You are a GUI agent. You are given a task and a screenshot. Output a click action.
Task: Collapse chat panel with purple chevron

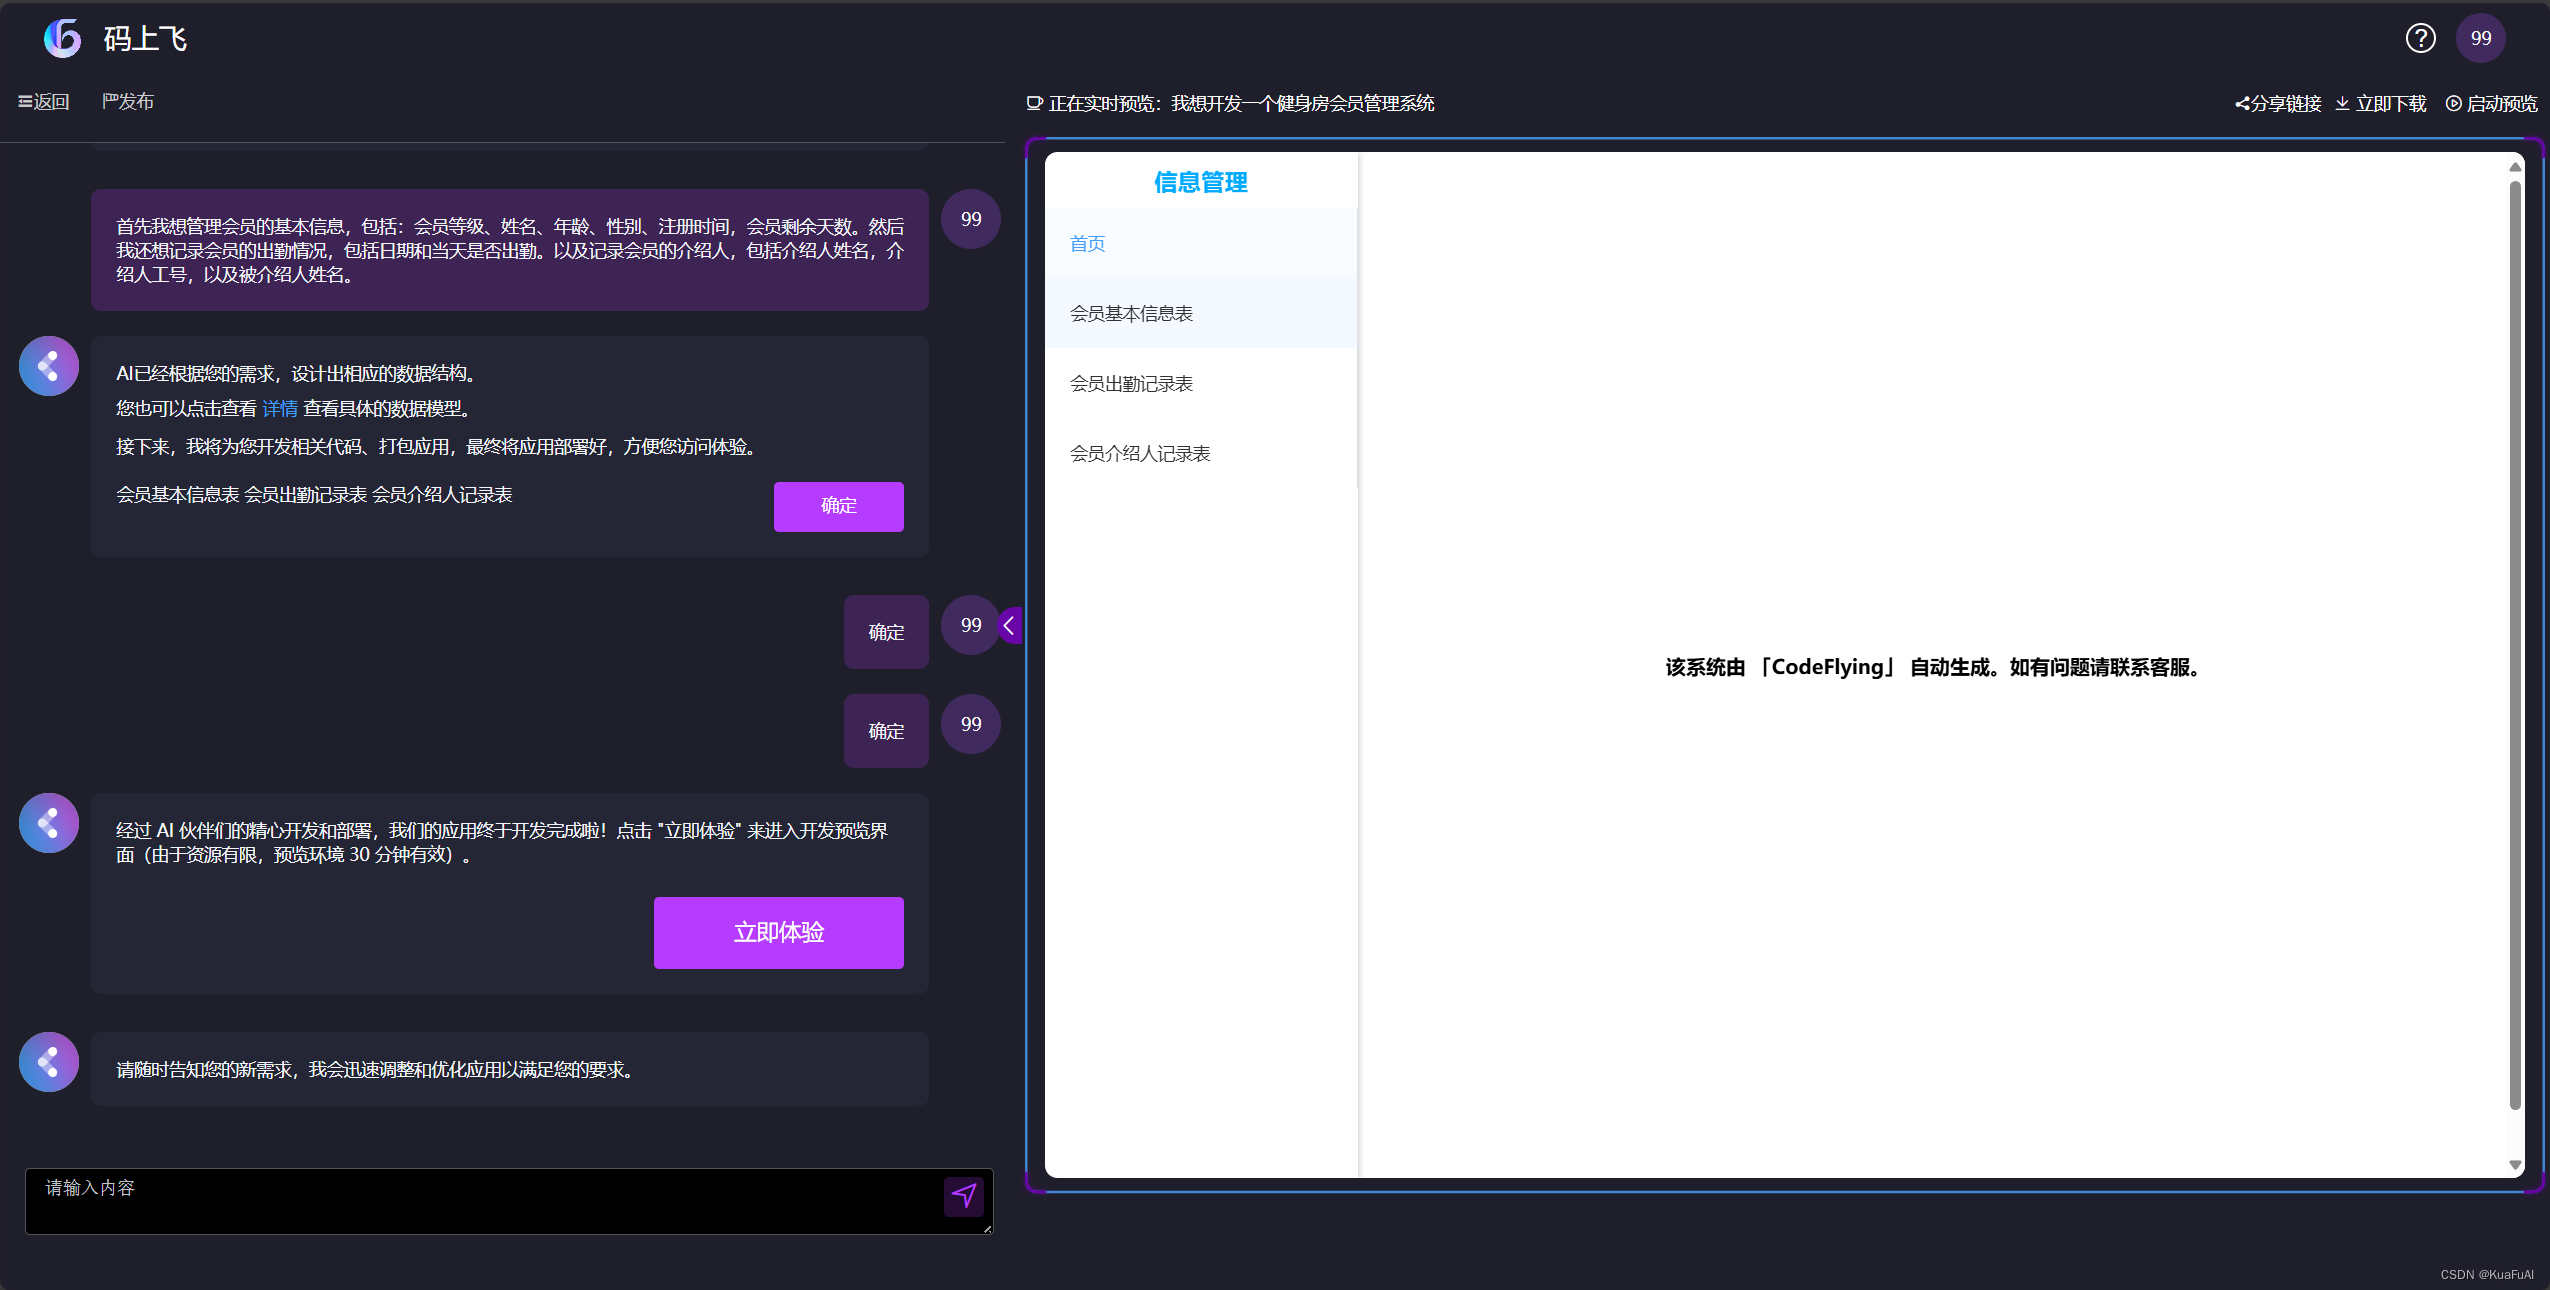click(1010, 626)
